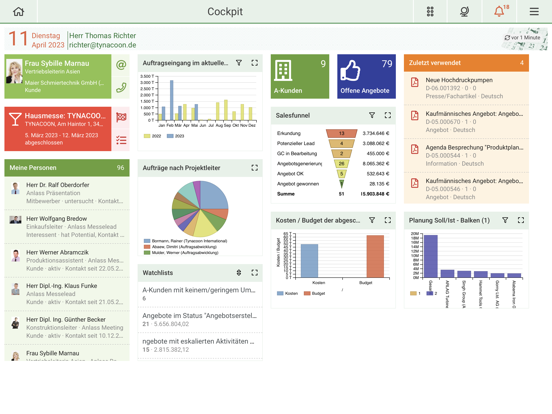Viewport: 552px width, 414px height.
Task: Toggle the Budget legend swatch
Action: pyautogui.click(x=307, y=293)
